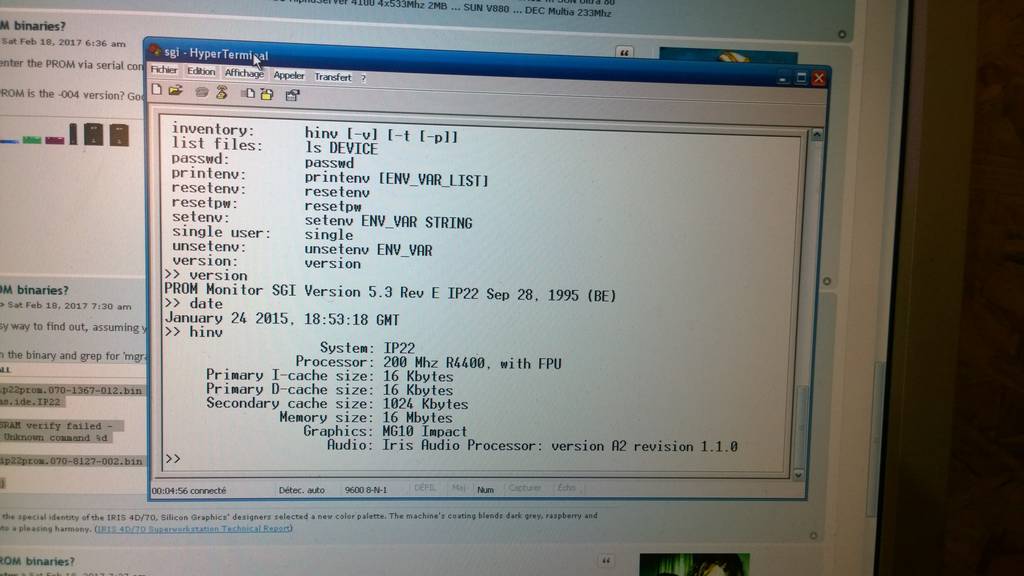Viewport: 1024px width, 576px height.
Task: Click the Send file toolbar icon
Action: point(248,93)
